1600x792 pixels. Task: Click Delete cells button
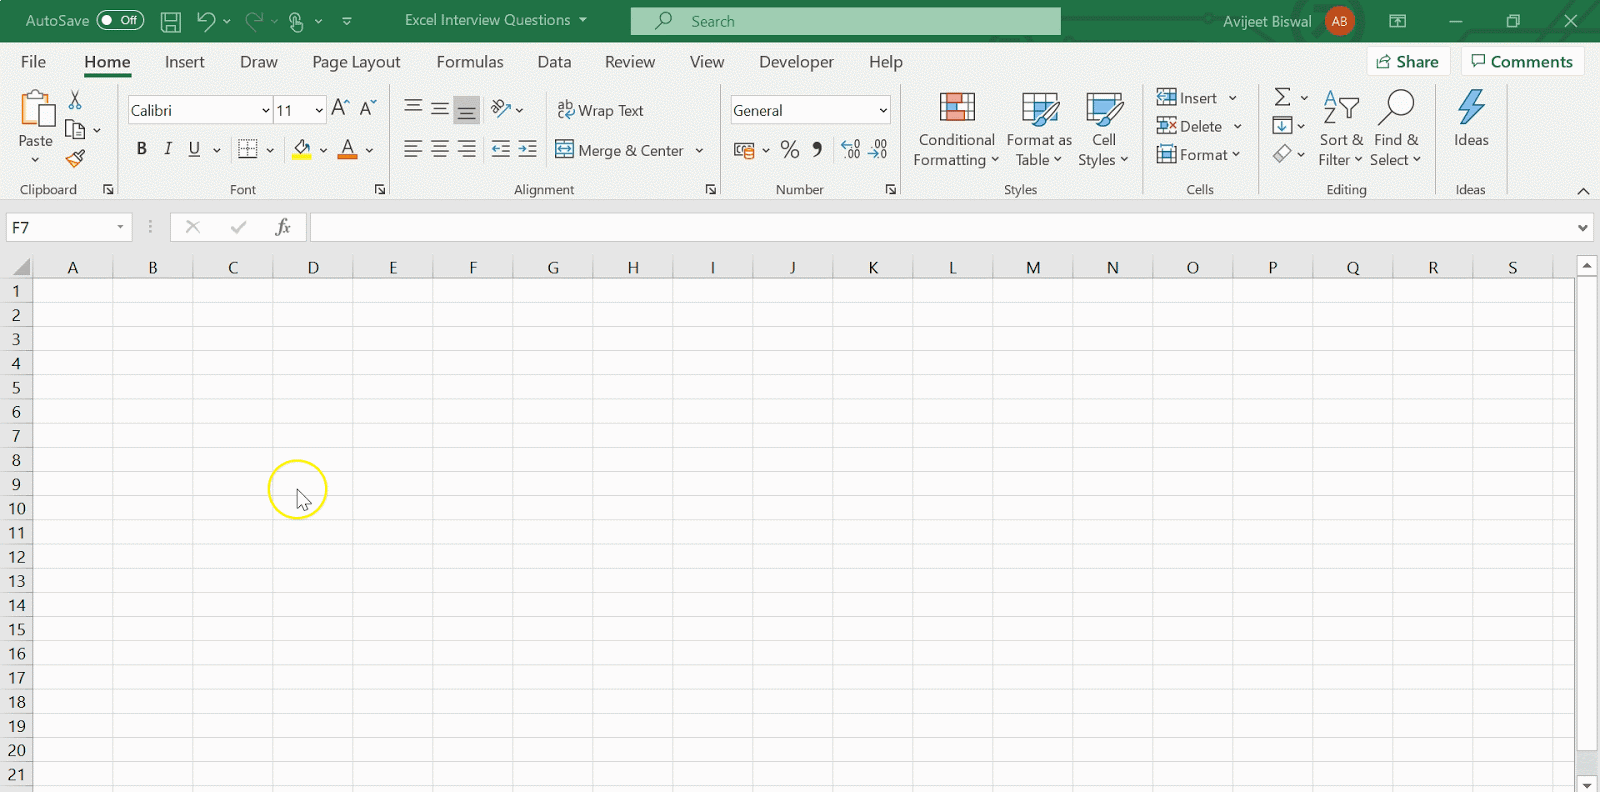click(1190, 126)
